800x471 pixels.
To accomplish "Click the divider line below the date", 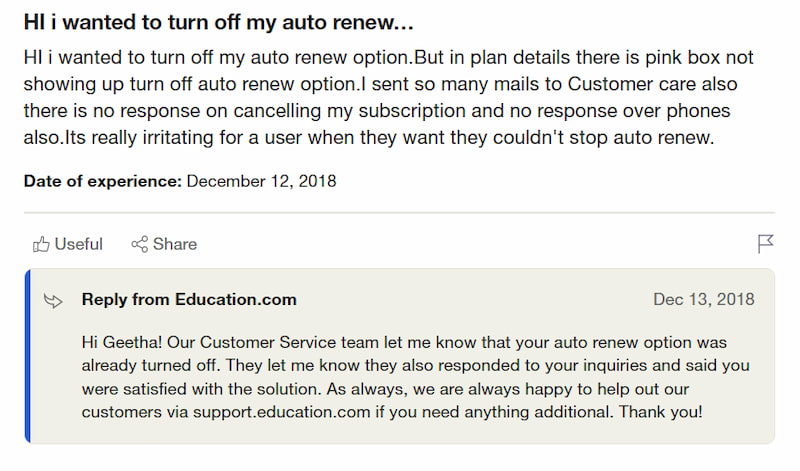I will pos(399,212).
